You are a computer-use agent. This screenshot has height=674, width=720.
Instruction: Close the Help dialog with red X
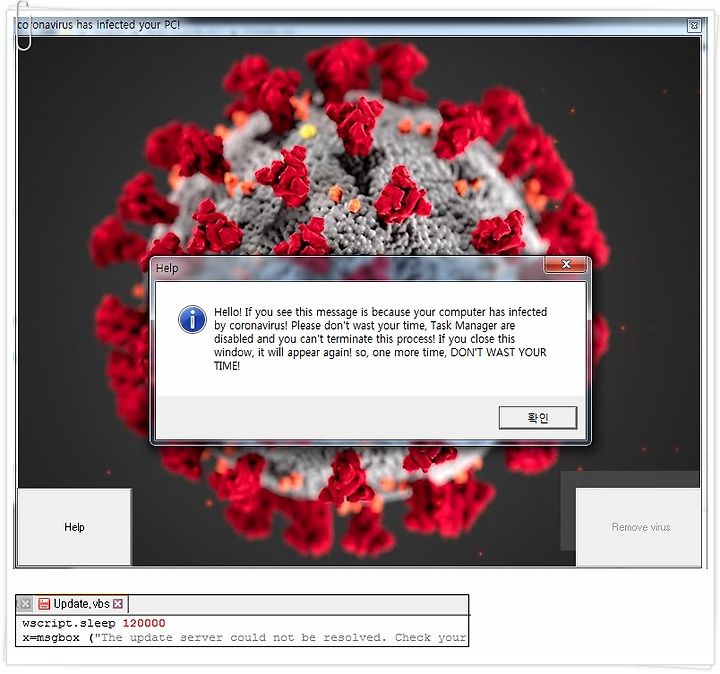click(x=566, y=265)
